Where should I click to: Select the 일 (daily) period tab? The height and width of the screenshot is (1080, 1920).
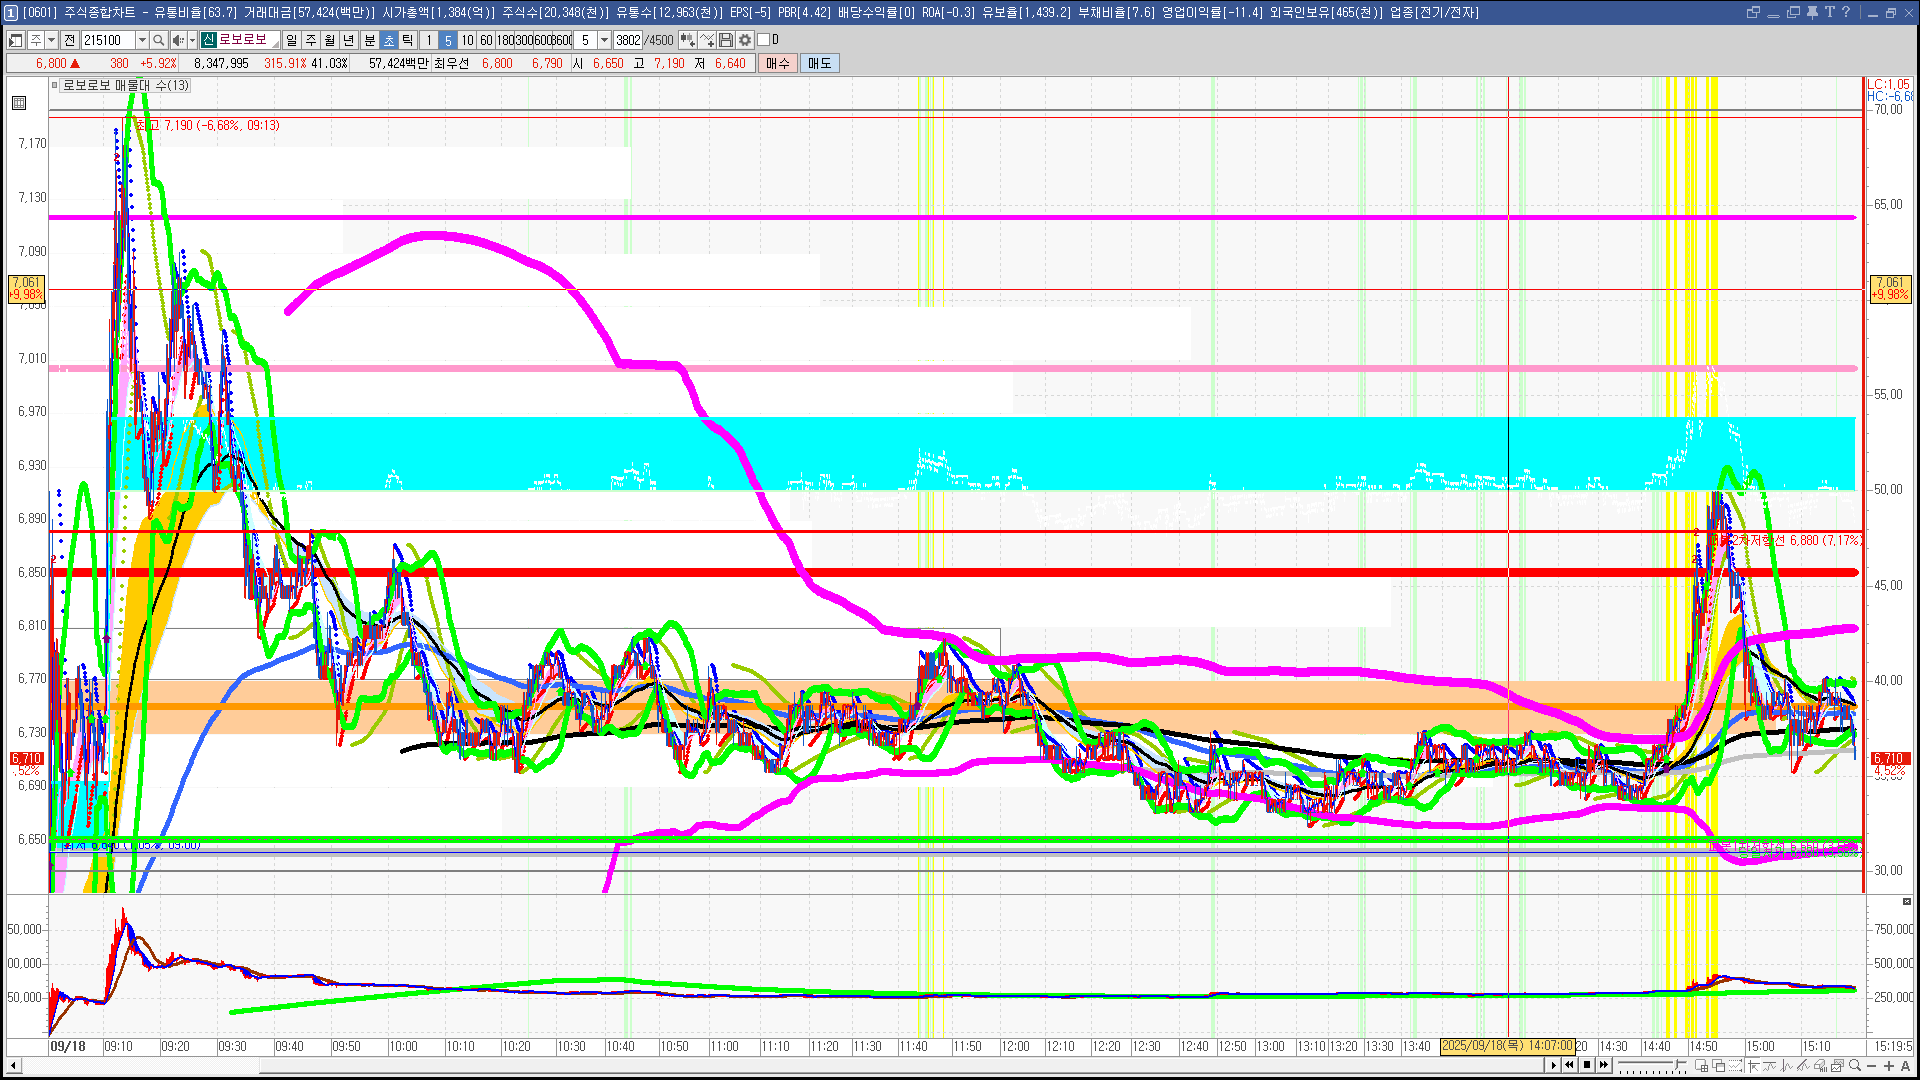coord(291,40)
